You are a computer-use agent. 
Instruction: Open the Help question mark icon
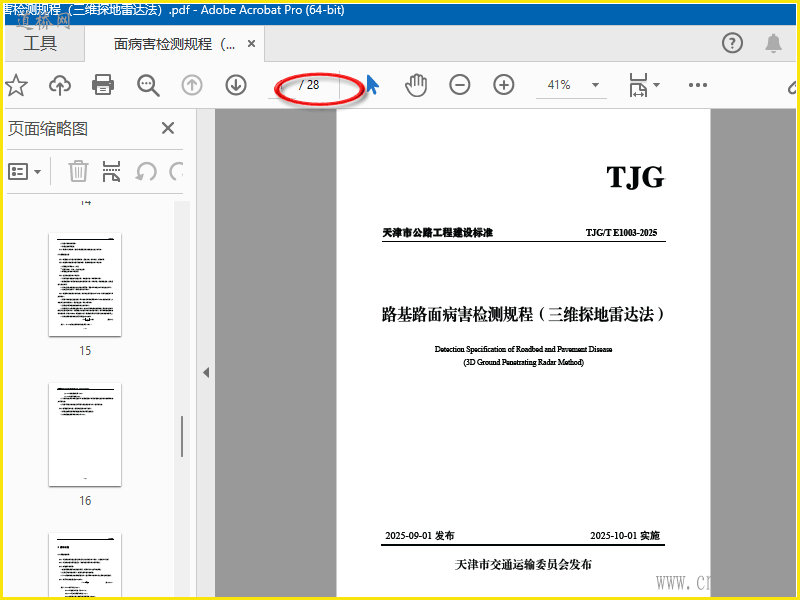(x=732, y=43)
